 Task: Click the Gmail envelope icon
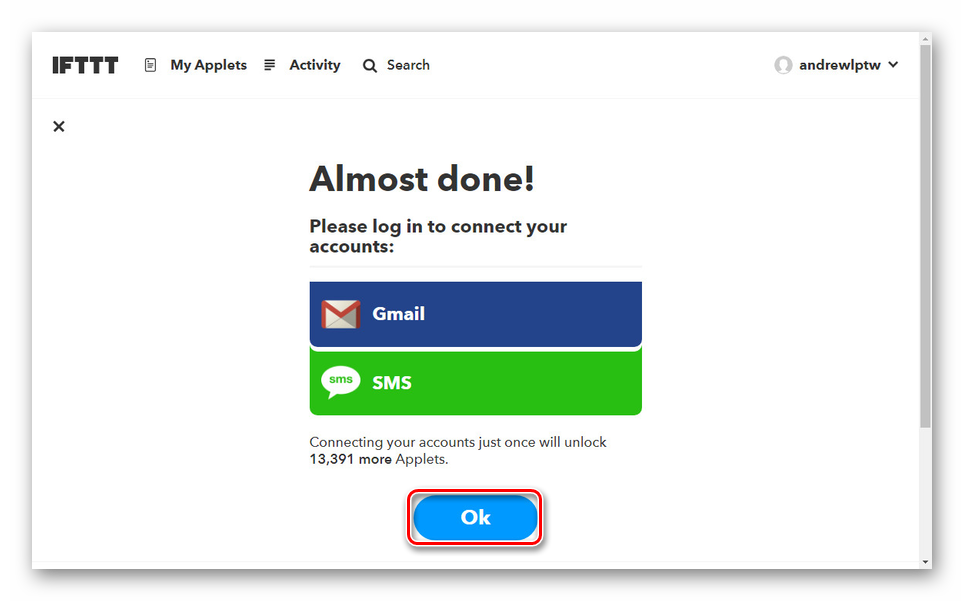pyautogui.click(x=341, y=314)
